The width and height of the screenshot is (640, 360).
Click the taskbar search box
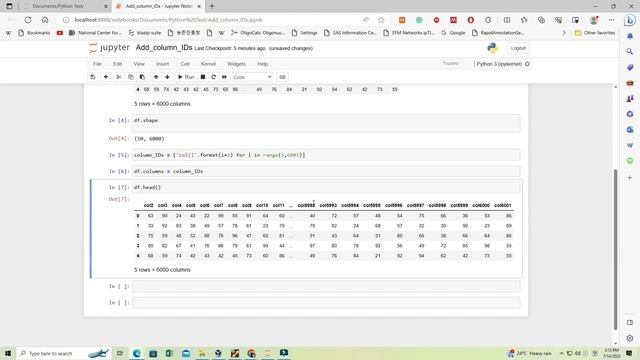coord(63,353)
